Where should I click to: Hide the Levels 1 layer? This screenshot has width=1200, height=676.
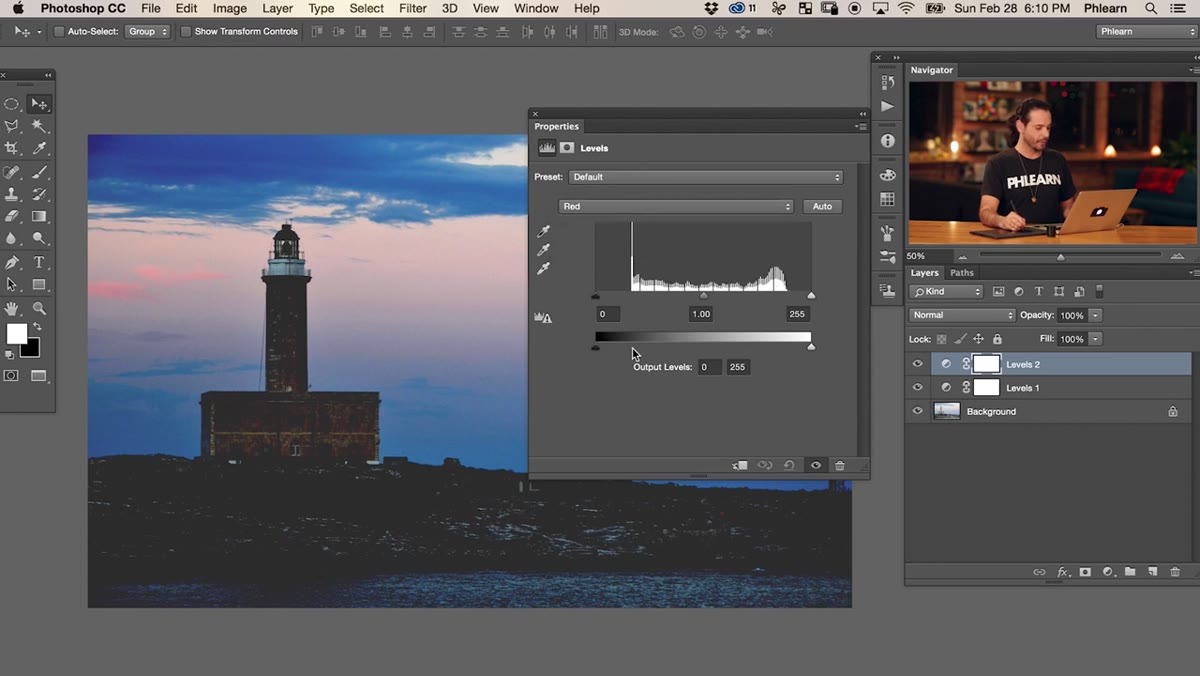(917, 388)
